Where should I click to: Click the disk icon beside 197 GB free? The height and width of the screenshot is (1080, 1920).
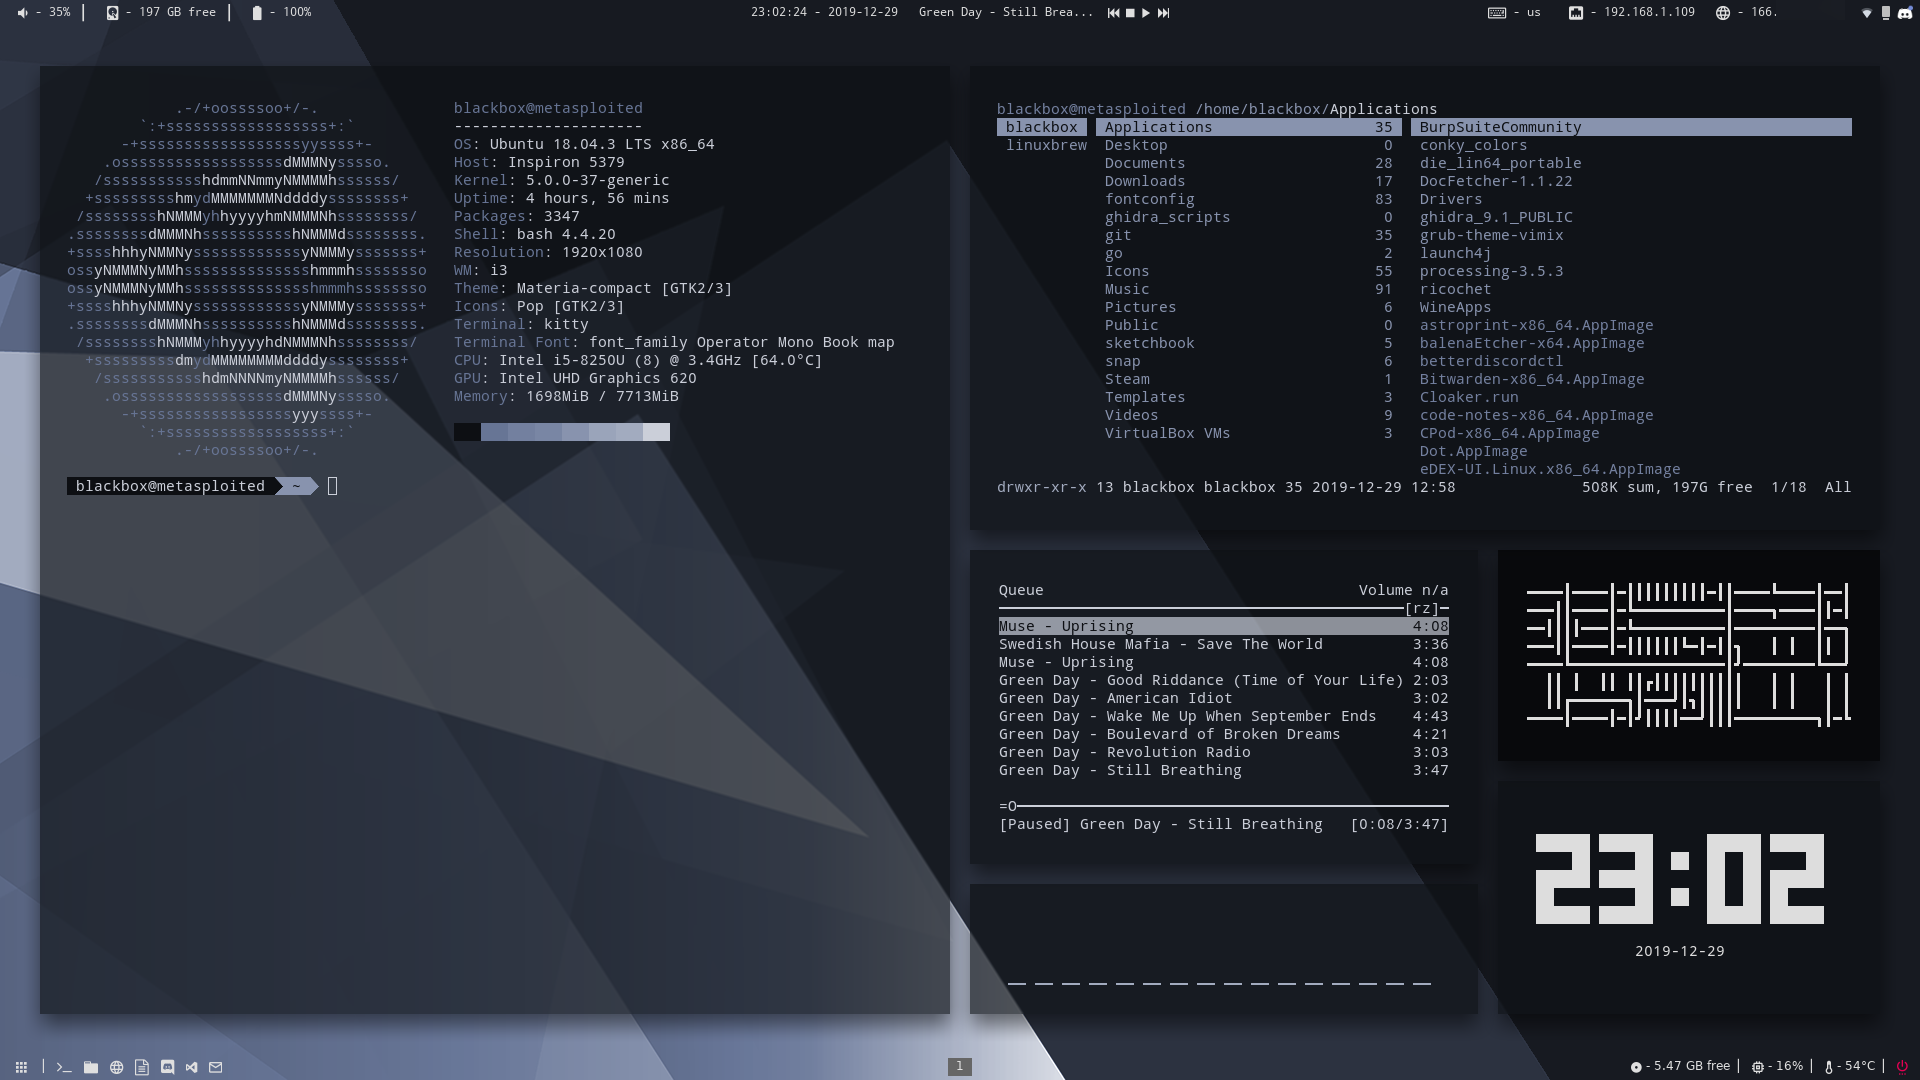(x=113, y=13)
